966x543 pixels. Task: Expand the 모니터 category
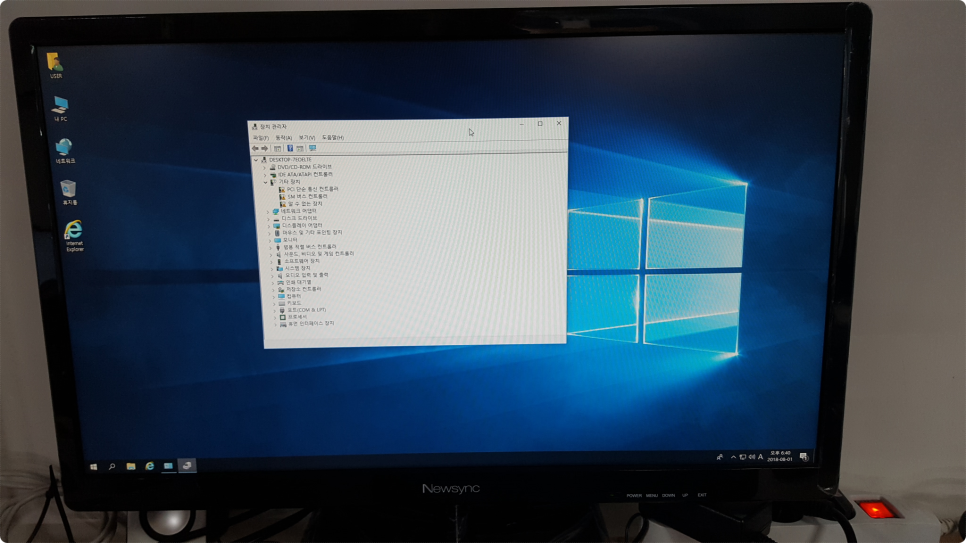pos(270,240)
